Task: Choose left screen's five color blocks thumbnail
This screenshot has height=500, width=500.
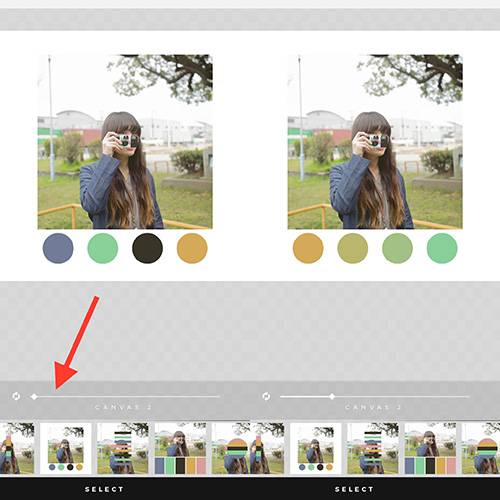Action: (180, 449)
